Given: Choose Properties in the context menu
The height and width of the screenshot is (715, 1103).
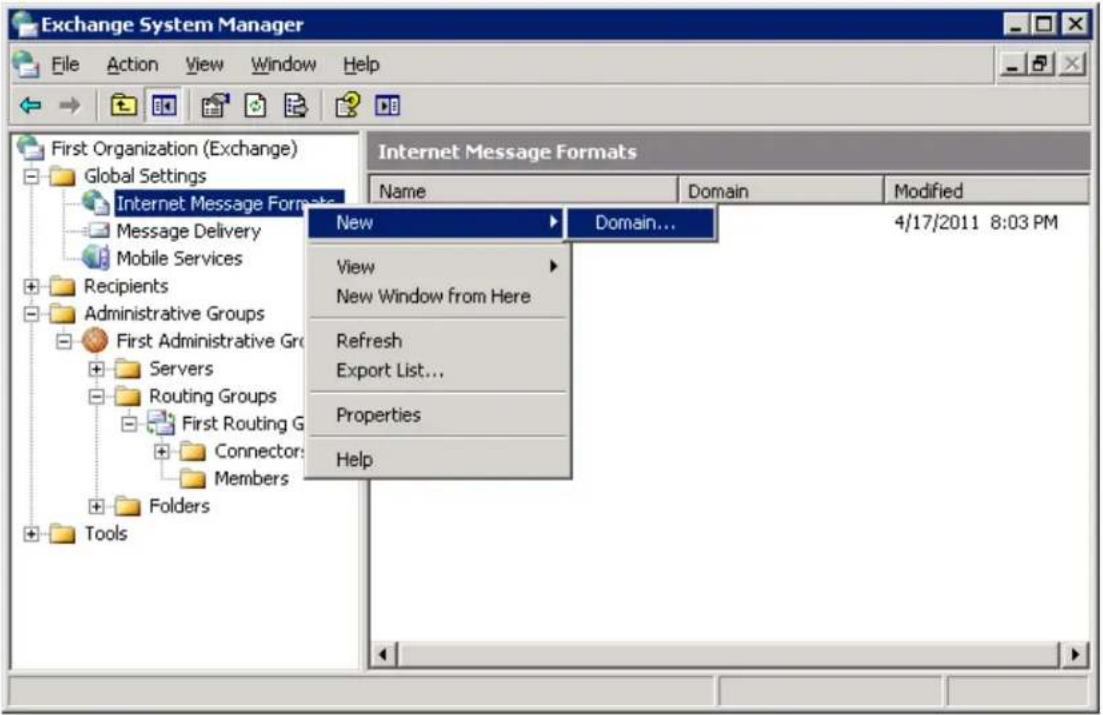Looking at the screenshot, I should coord(438,415).
